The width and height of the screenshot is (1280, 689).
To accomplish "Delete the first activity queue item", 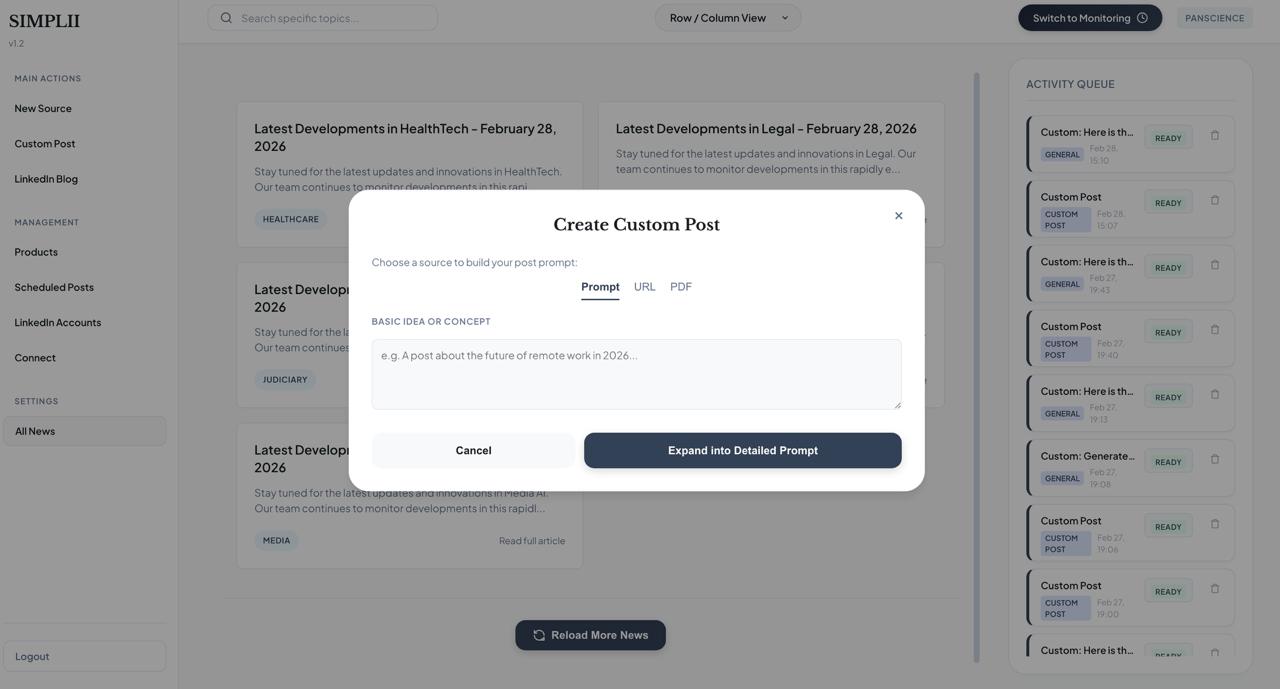I will point(1214,136).
